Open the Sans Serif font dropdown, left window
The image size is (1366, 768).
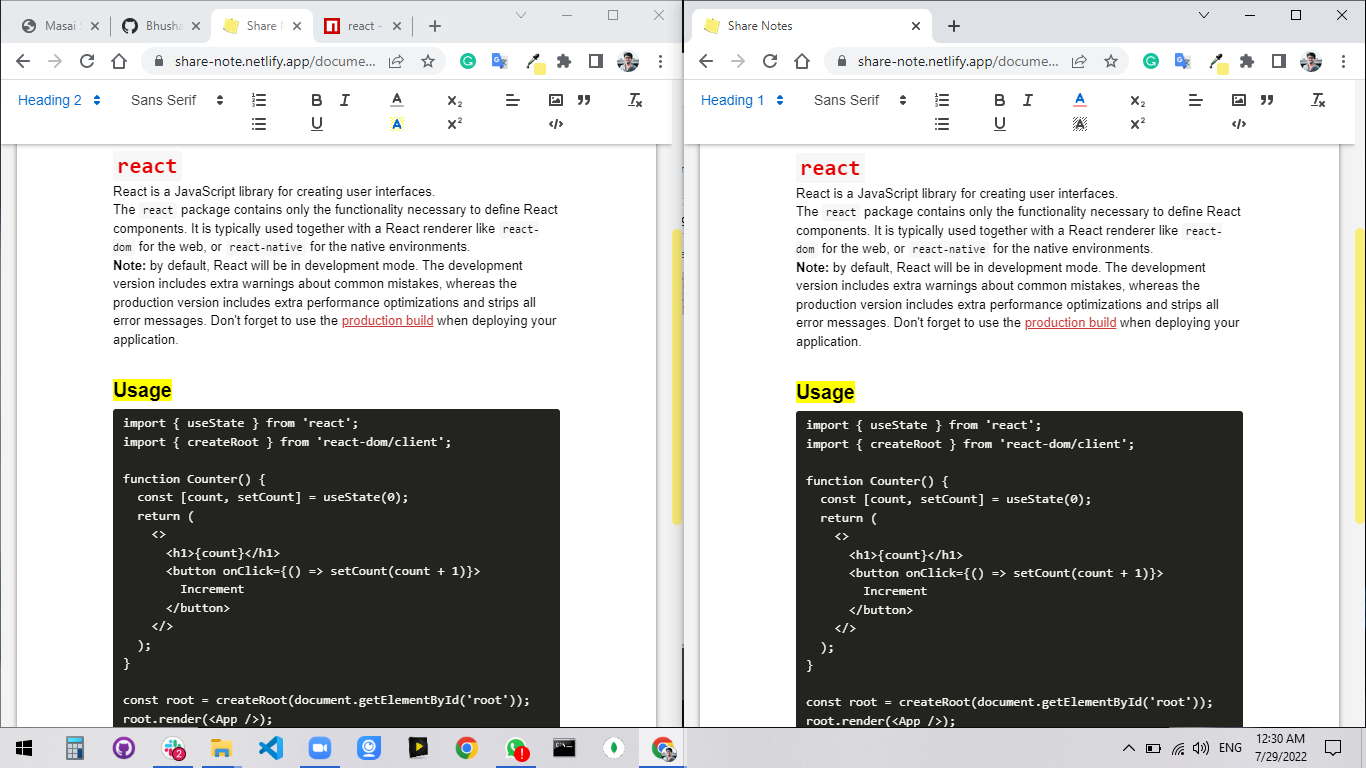point(178,100)
